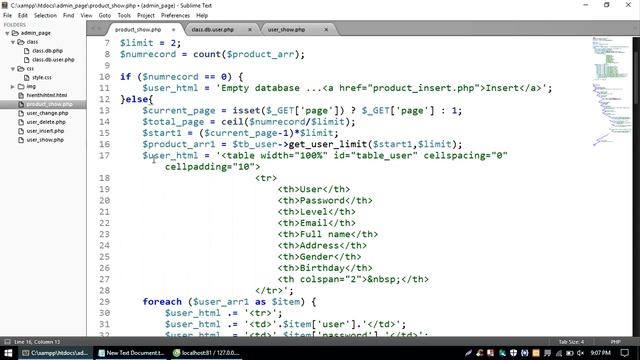The image size is (640, 360).
Task: Open the Selection menu
Action: pos(45,16)
